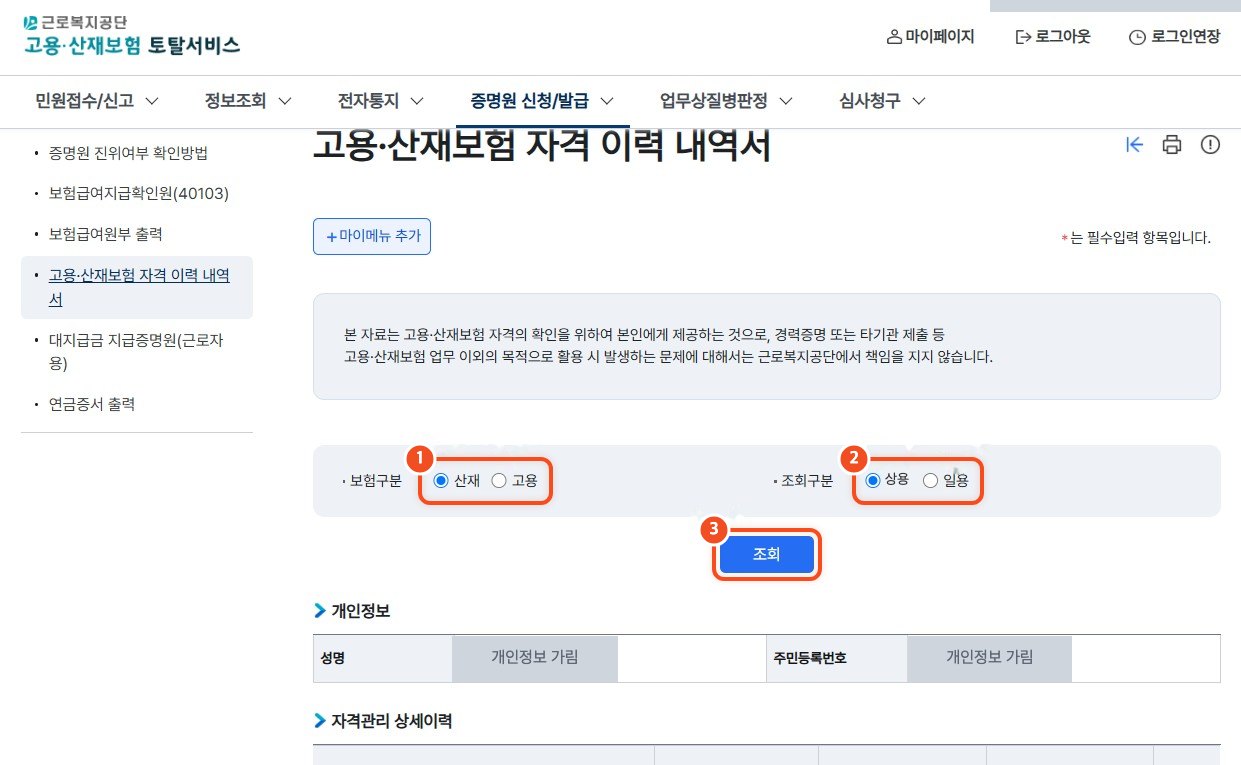Click the 주민등록번호 개인정보 가림 cell
Viewport: 1241px width, 765px height.
(x=990, y=658)
